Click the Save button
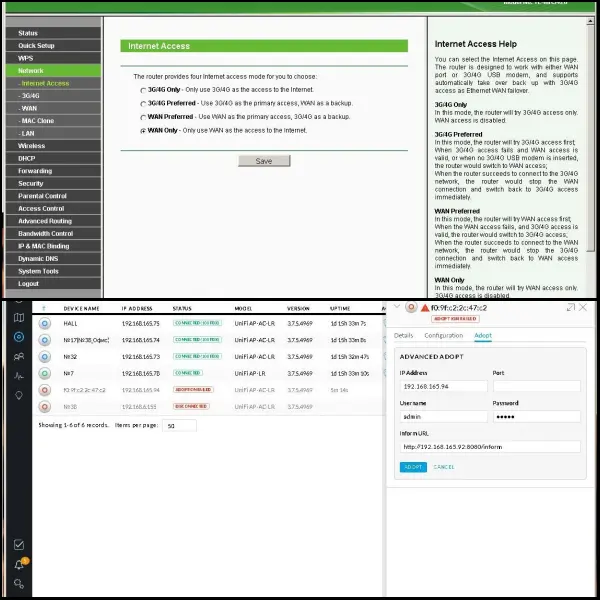This screenshot has height=600, width=600. point(264,161)
